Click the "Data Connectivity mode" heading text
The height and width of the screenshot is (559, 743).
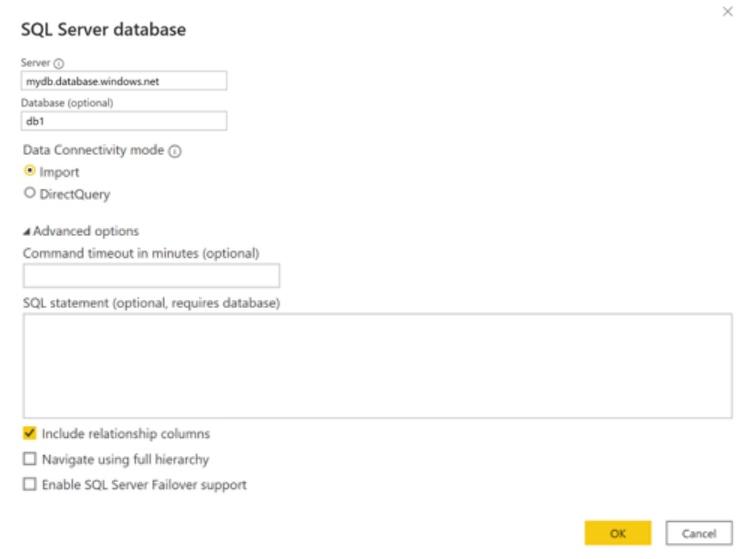(93, 151)
